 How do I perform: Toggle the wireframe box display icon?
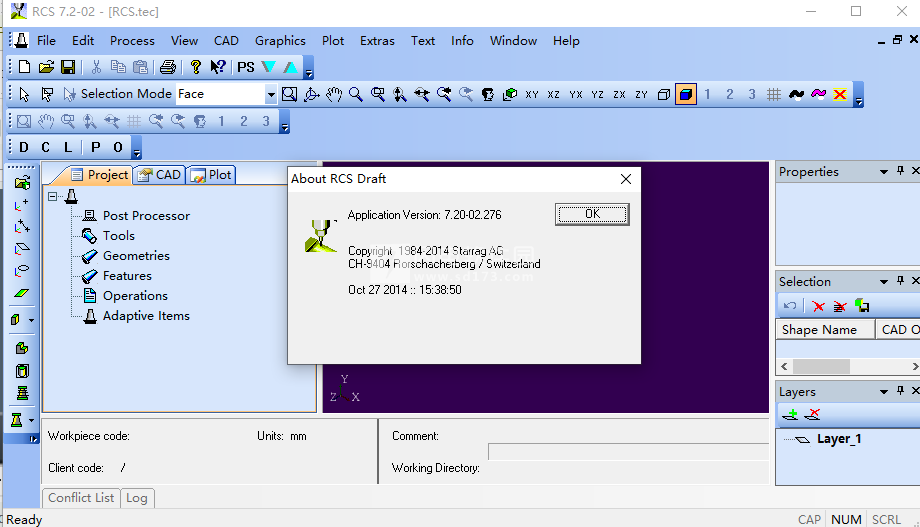coord(664,94)
